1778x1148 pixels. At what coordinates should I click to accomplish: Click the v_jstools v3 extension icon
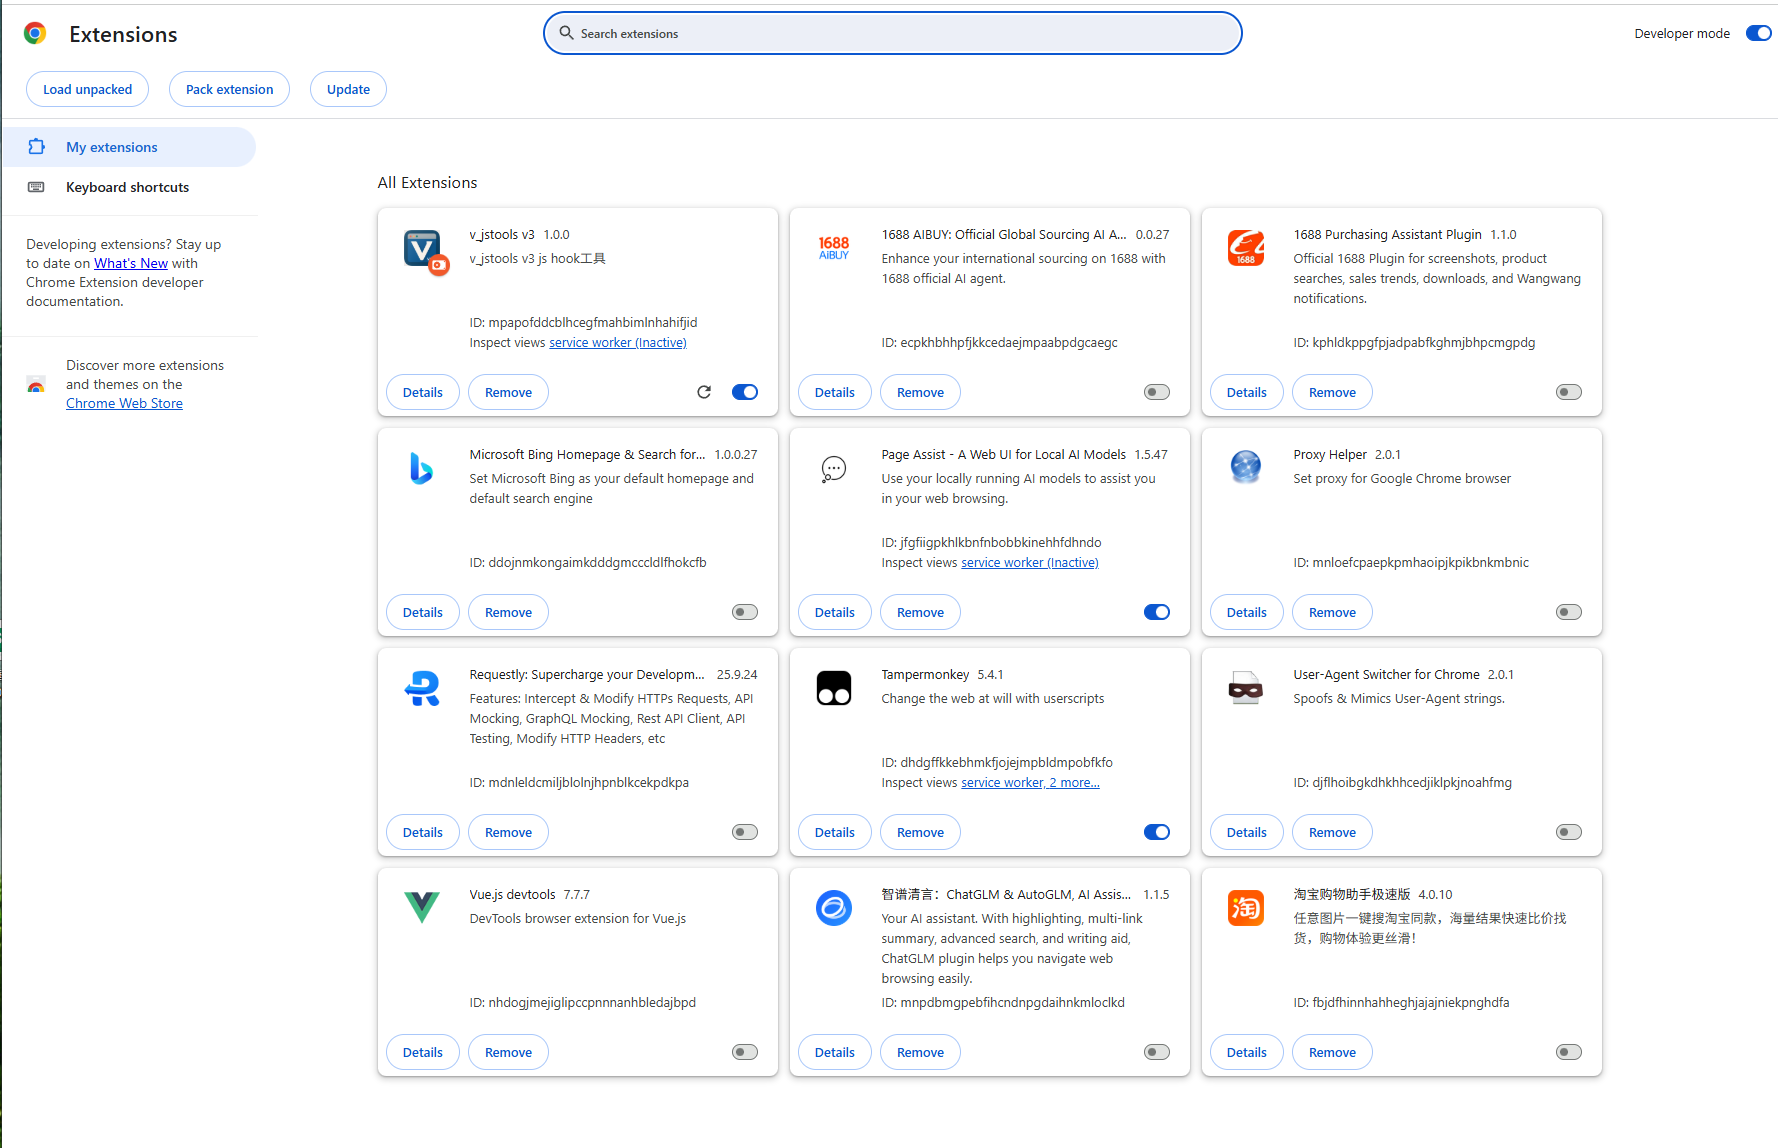coord(424,250)
